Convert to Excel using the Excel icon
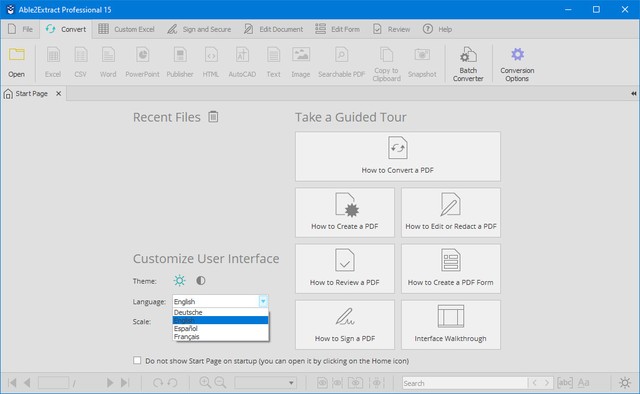 pos(53,55)
